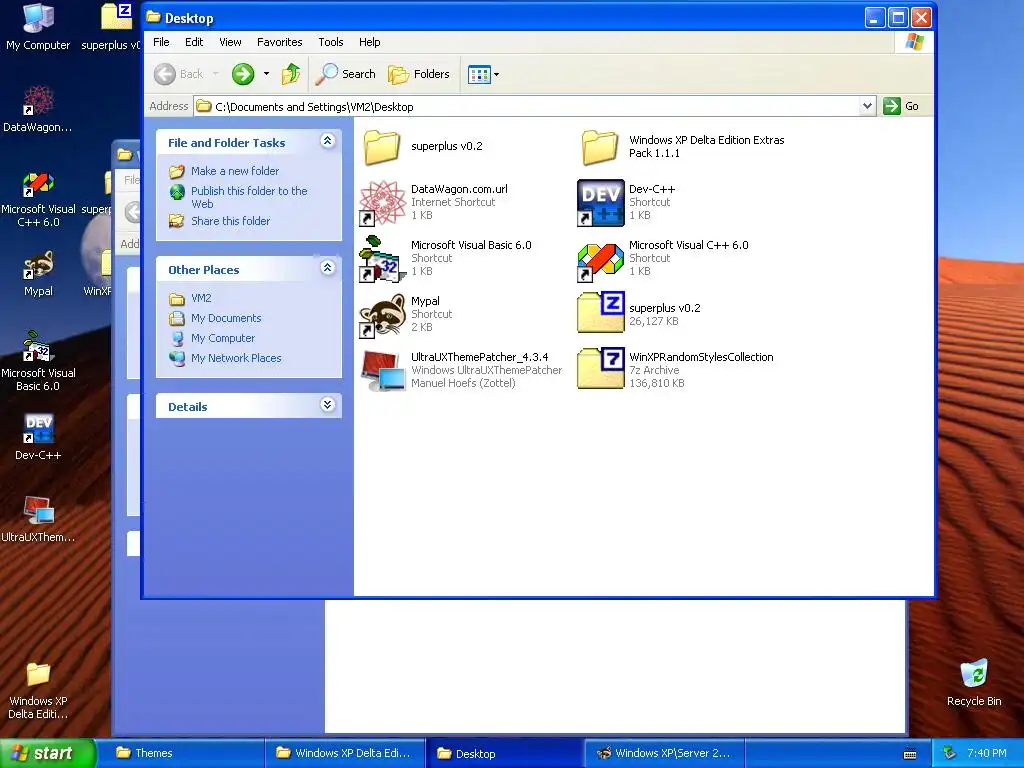The image size is (1024, 768).
Task: Open the Help menu
Action: (370, 42)
